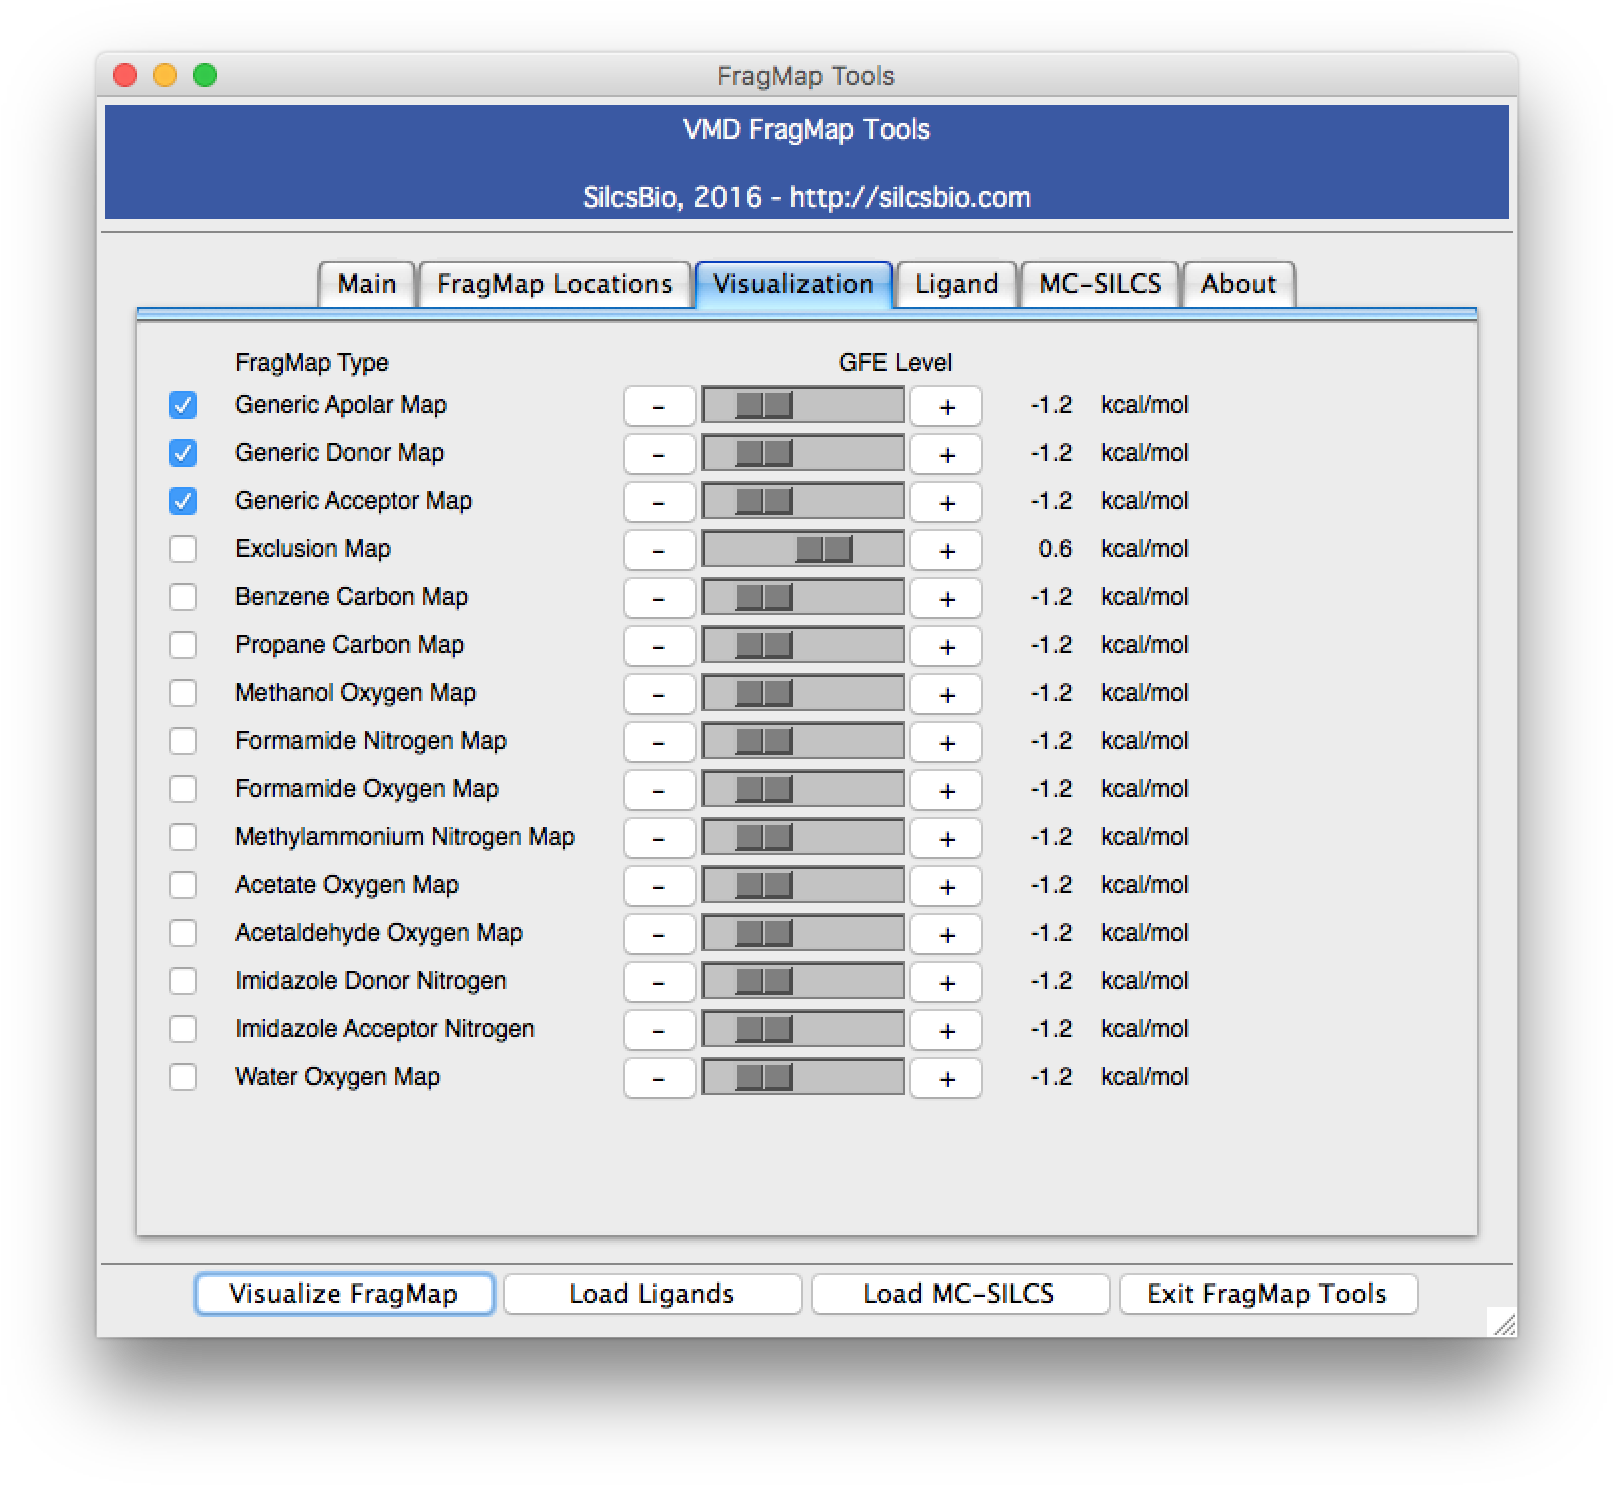Lower GFE level for Formamide Oxygen Map
The width and height of the screenshot is (1613, 1485).
tap(659, 790)
